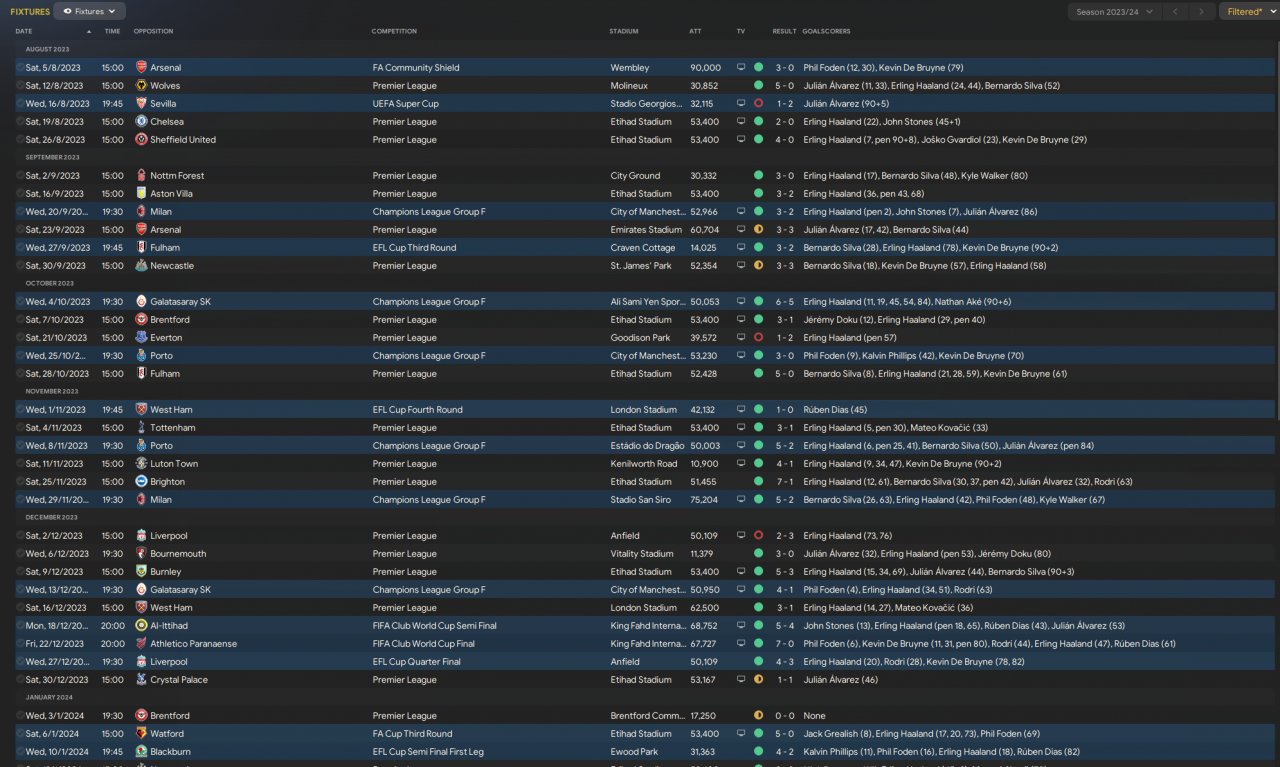This screenshot has height=767, width=1280.
Task: Click the Wembley stadium name
Action: click(630, 68)
